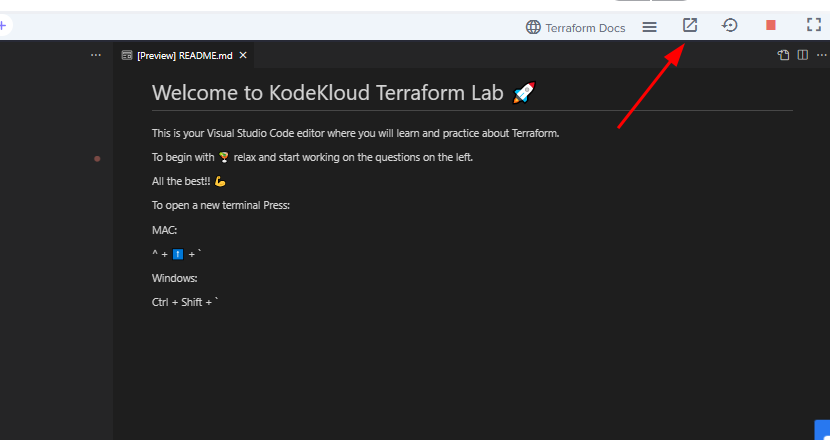Click the purple plus icon at top-left

(x=3, y=26)
